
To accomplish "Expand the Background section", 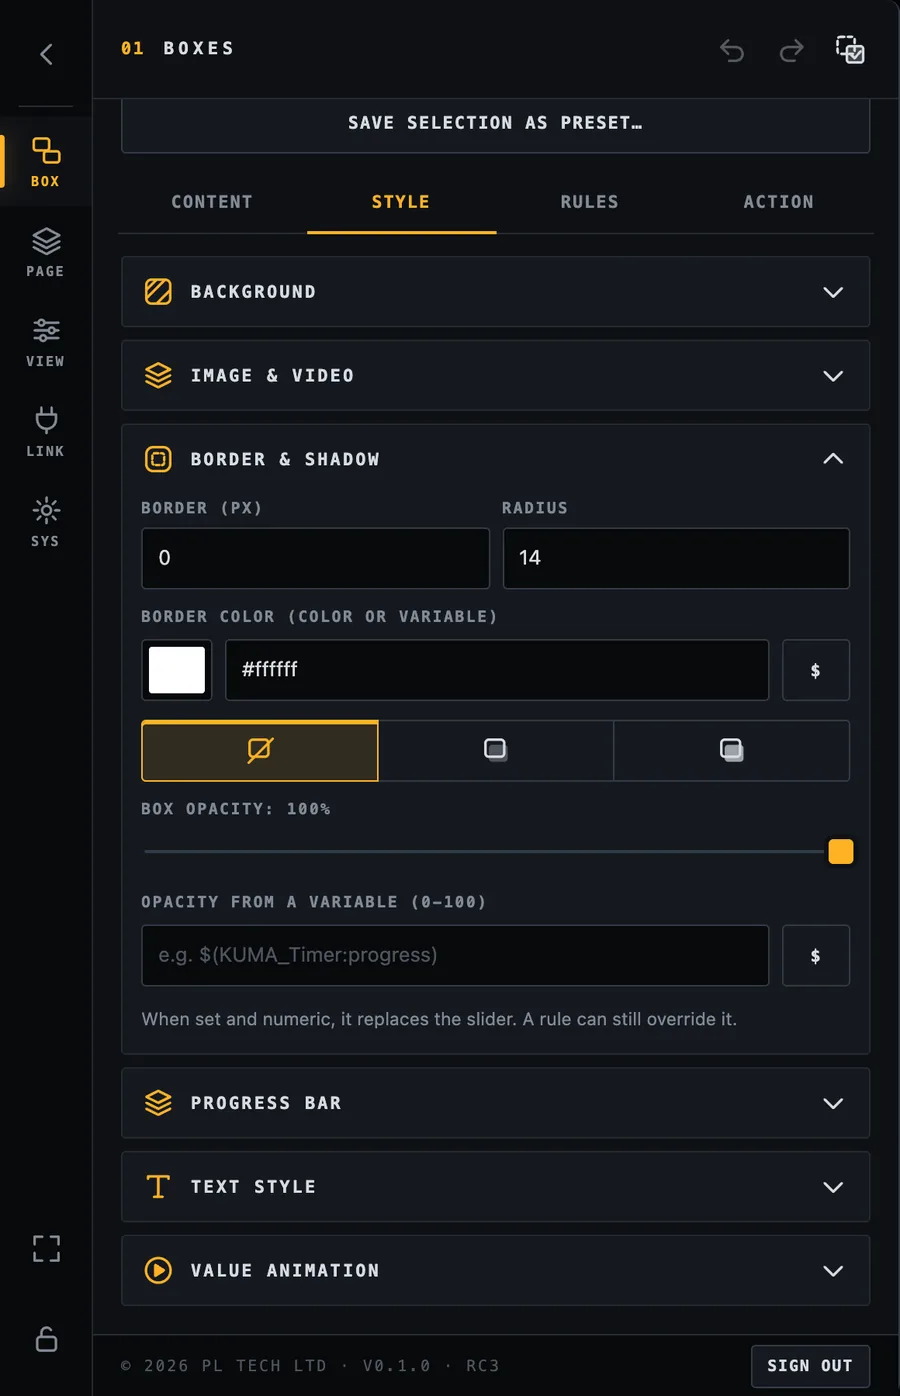I will 496,292.
